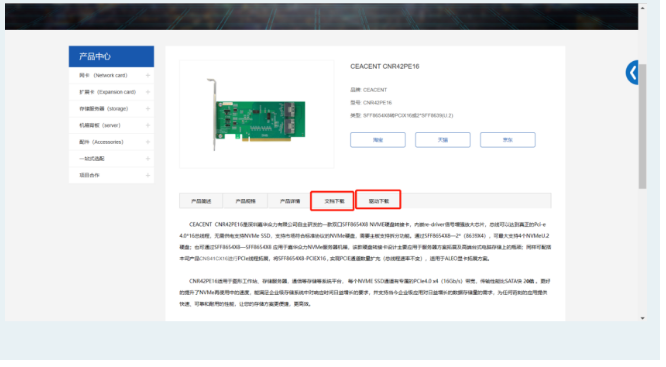
Task: Expand the Network card category plus icon
Action: pos(148,76)
